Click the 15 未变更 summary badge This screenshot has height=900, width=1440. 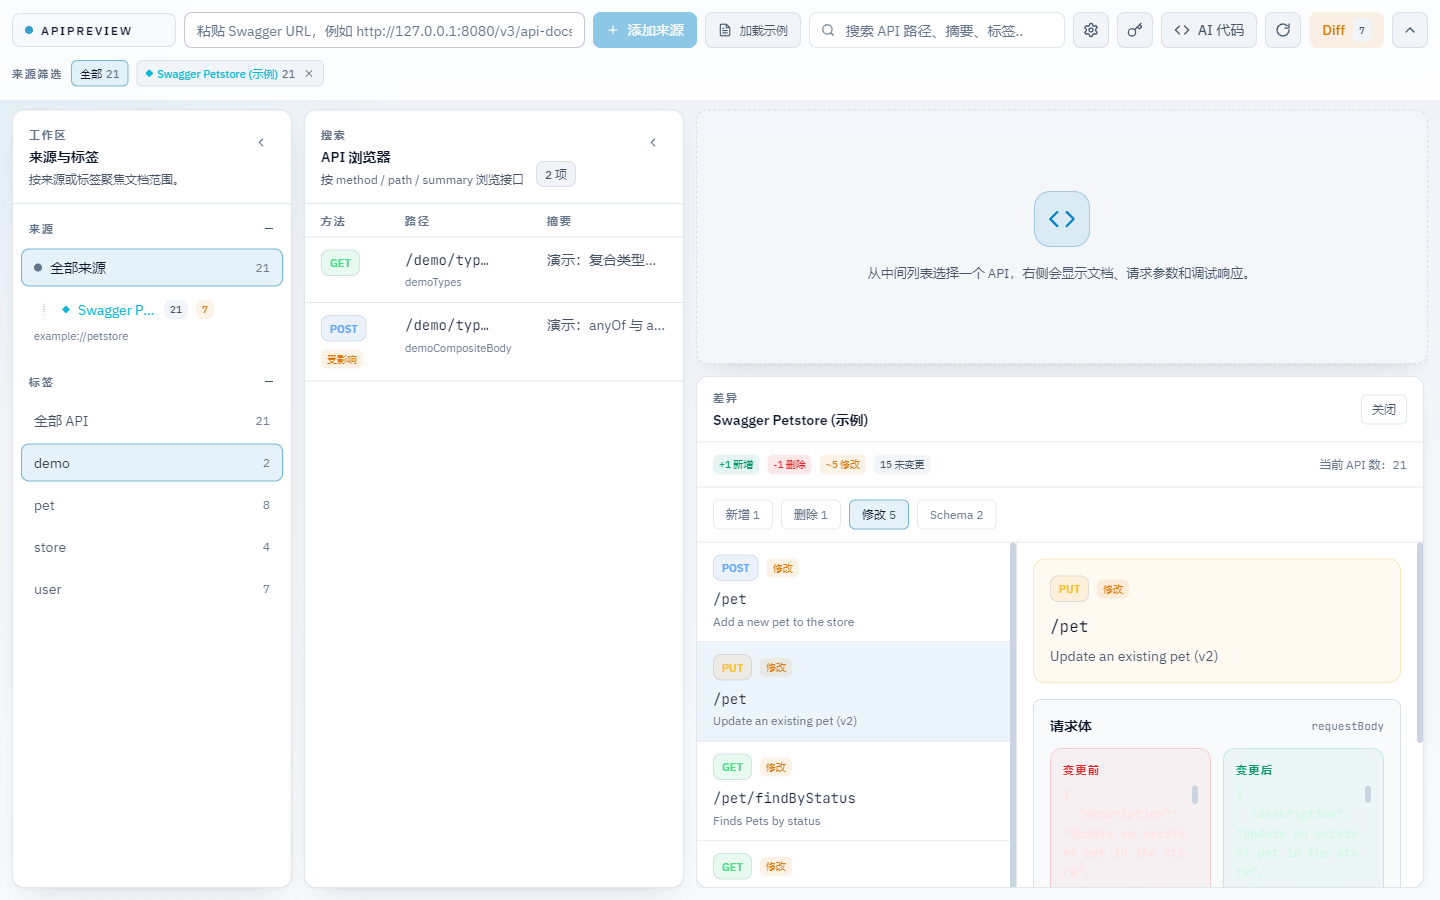(x=902, y=465)
